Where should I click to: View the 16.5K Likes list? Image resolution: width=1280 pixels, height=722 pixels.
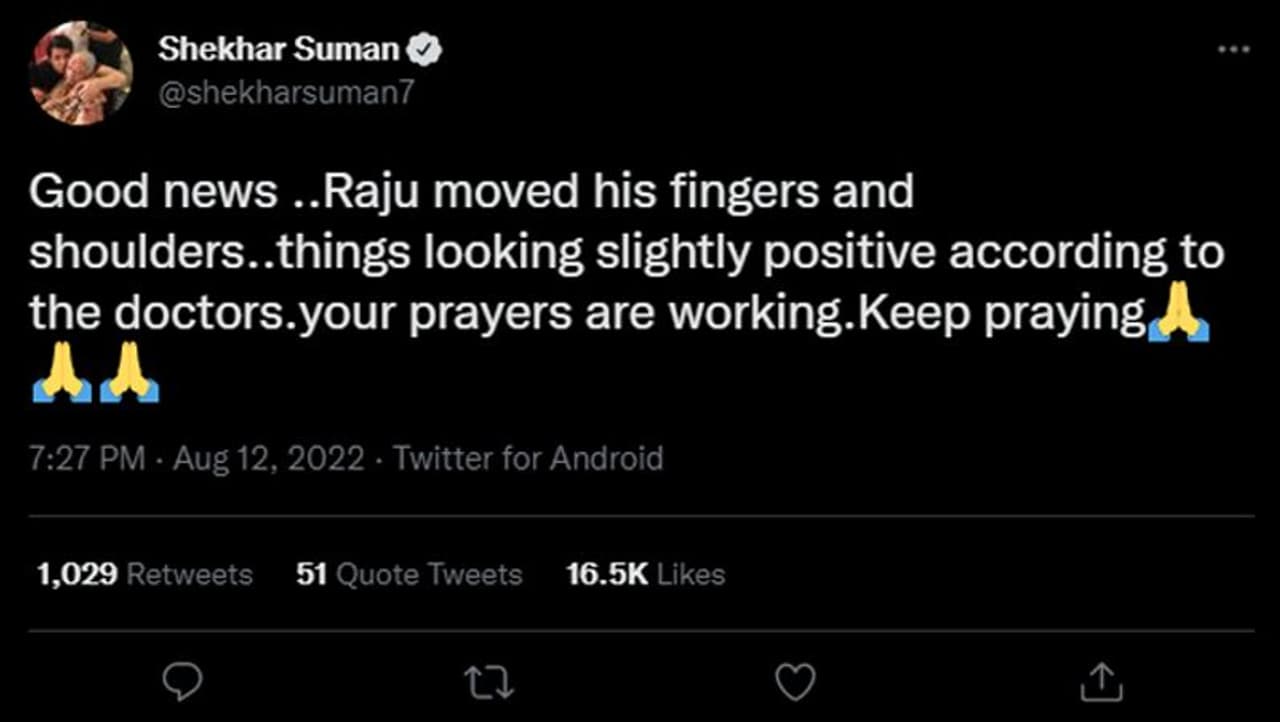click(645, 574)
